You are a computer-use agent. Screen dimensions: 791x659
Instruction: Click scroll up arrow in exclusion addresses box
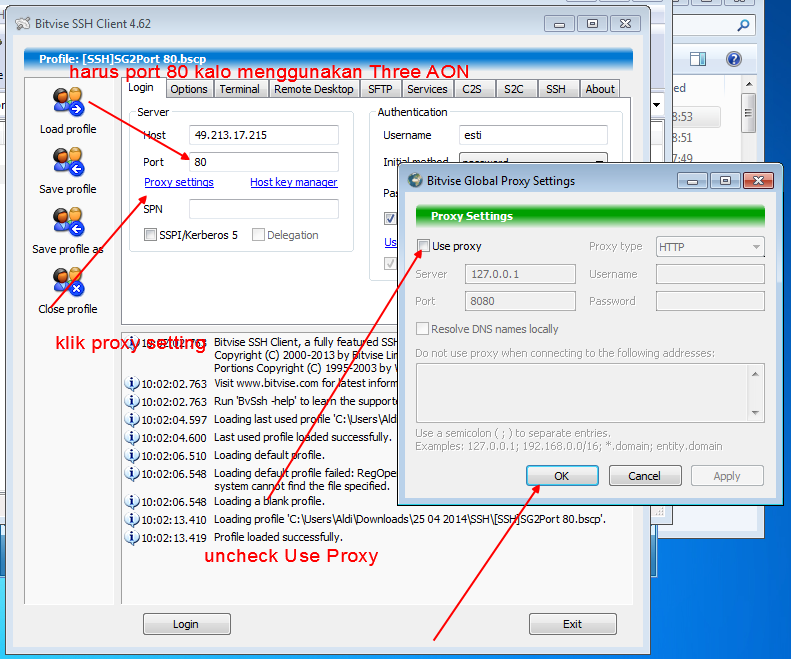(755, 374)
